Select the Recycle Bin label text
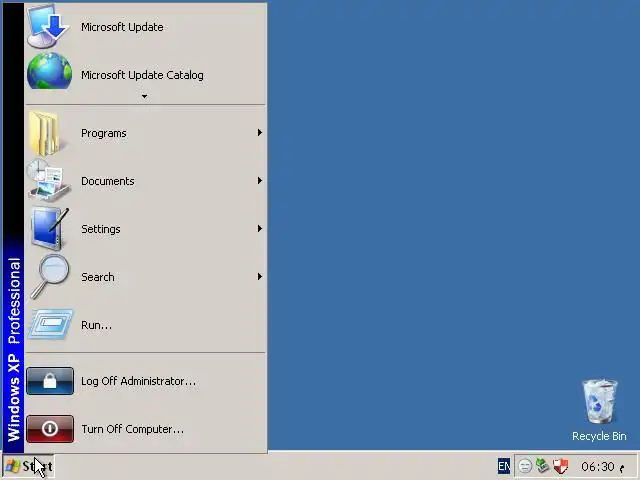 coord(599,436)
